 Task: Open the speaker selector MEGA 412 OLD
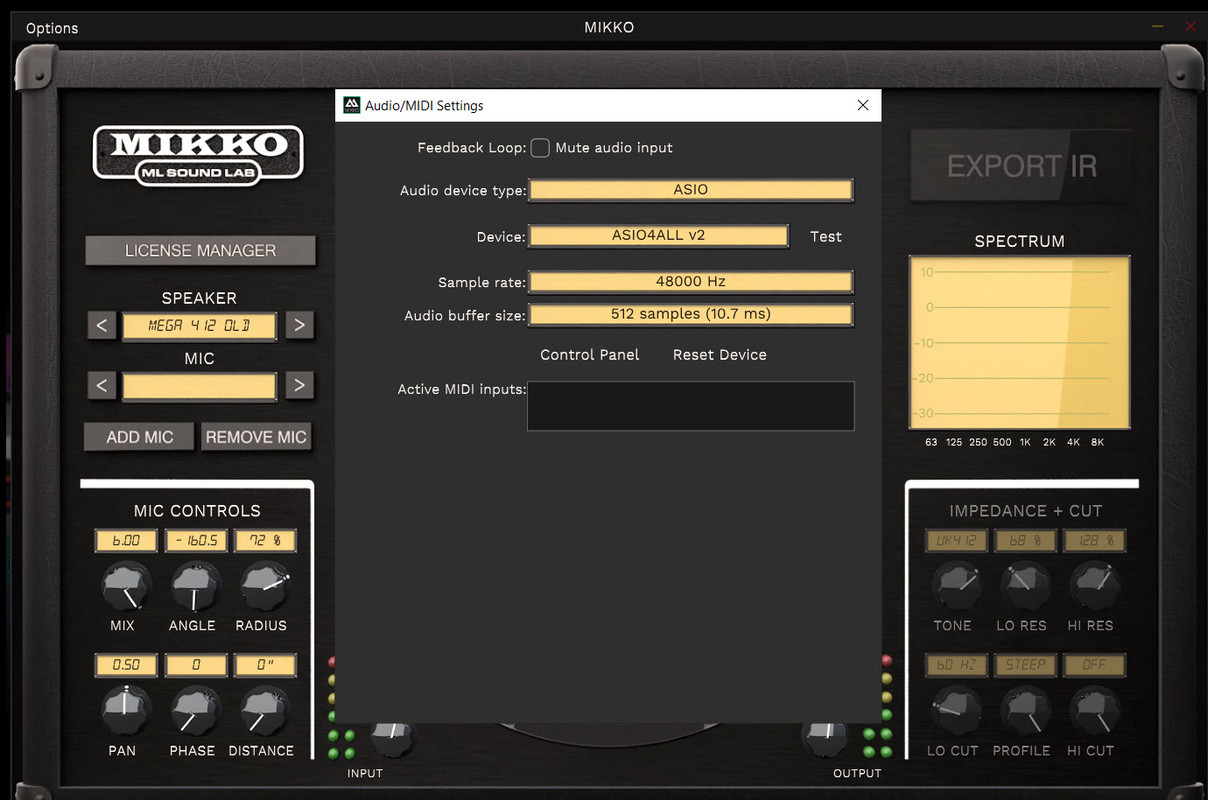pyautogui.click(x=199, y=326)
